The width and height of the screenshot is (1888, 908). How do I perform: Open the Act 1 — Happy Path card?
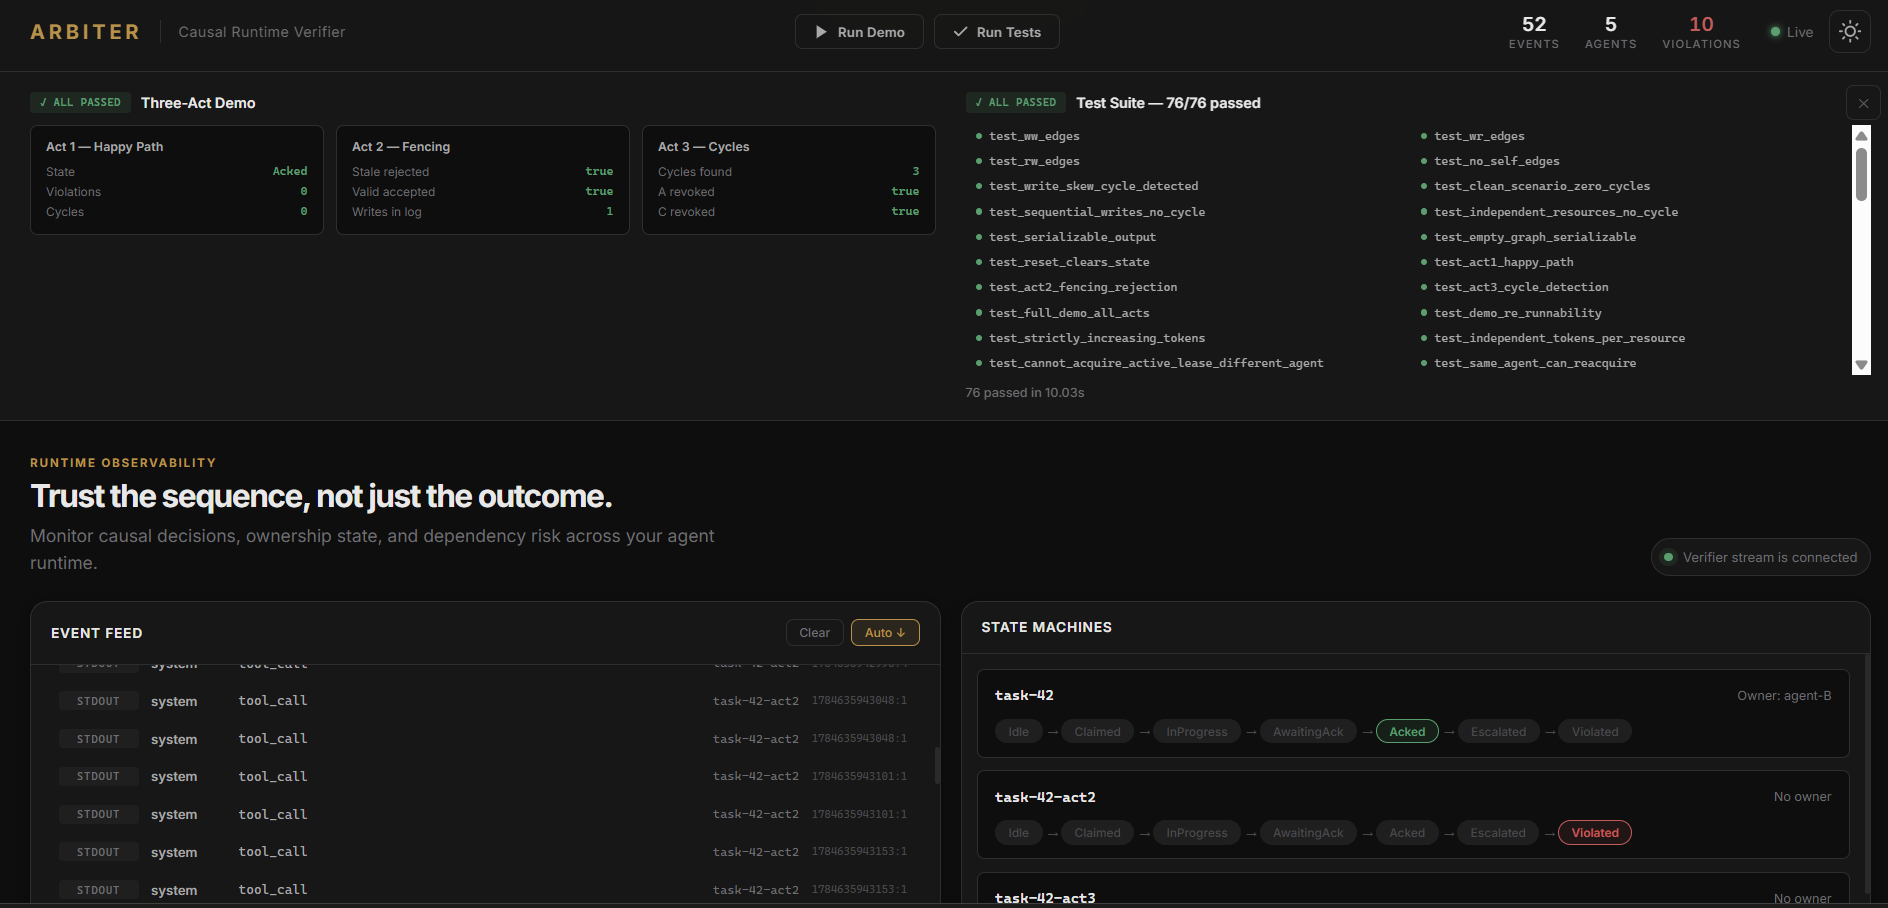[177, 180]
